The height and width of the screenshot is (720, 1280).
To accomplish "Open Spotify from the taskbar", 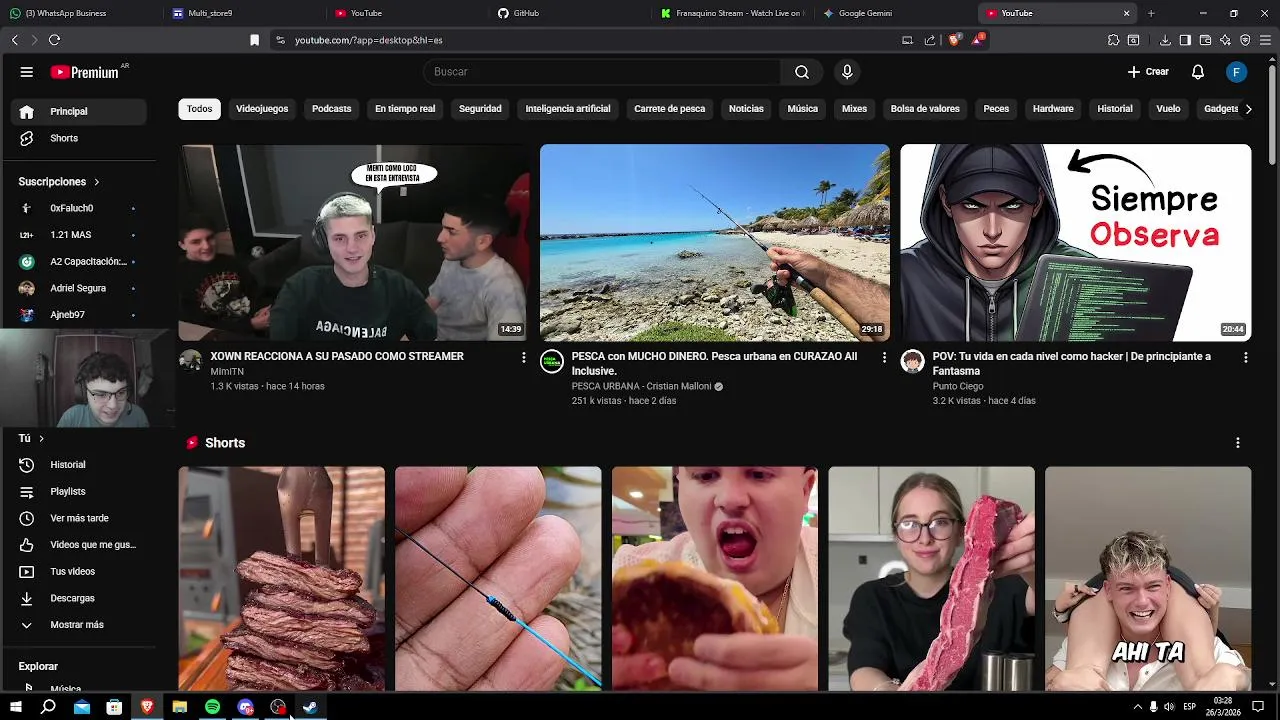I will 212,707.
